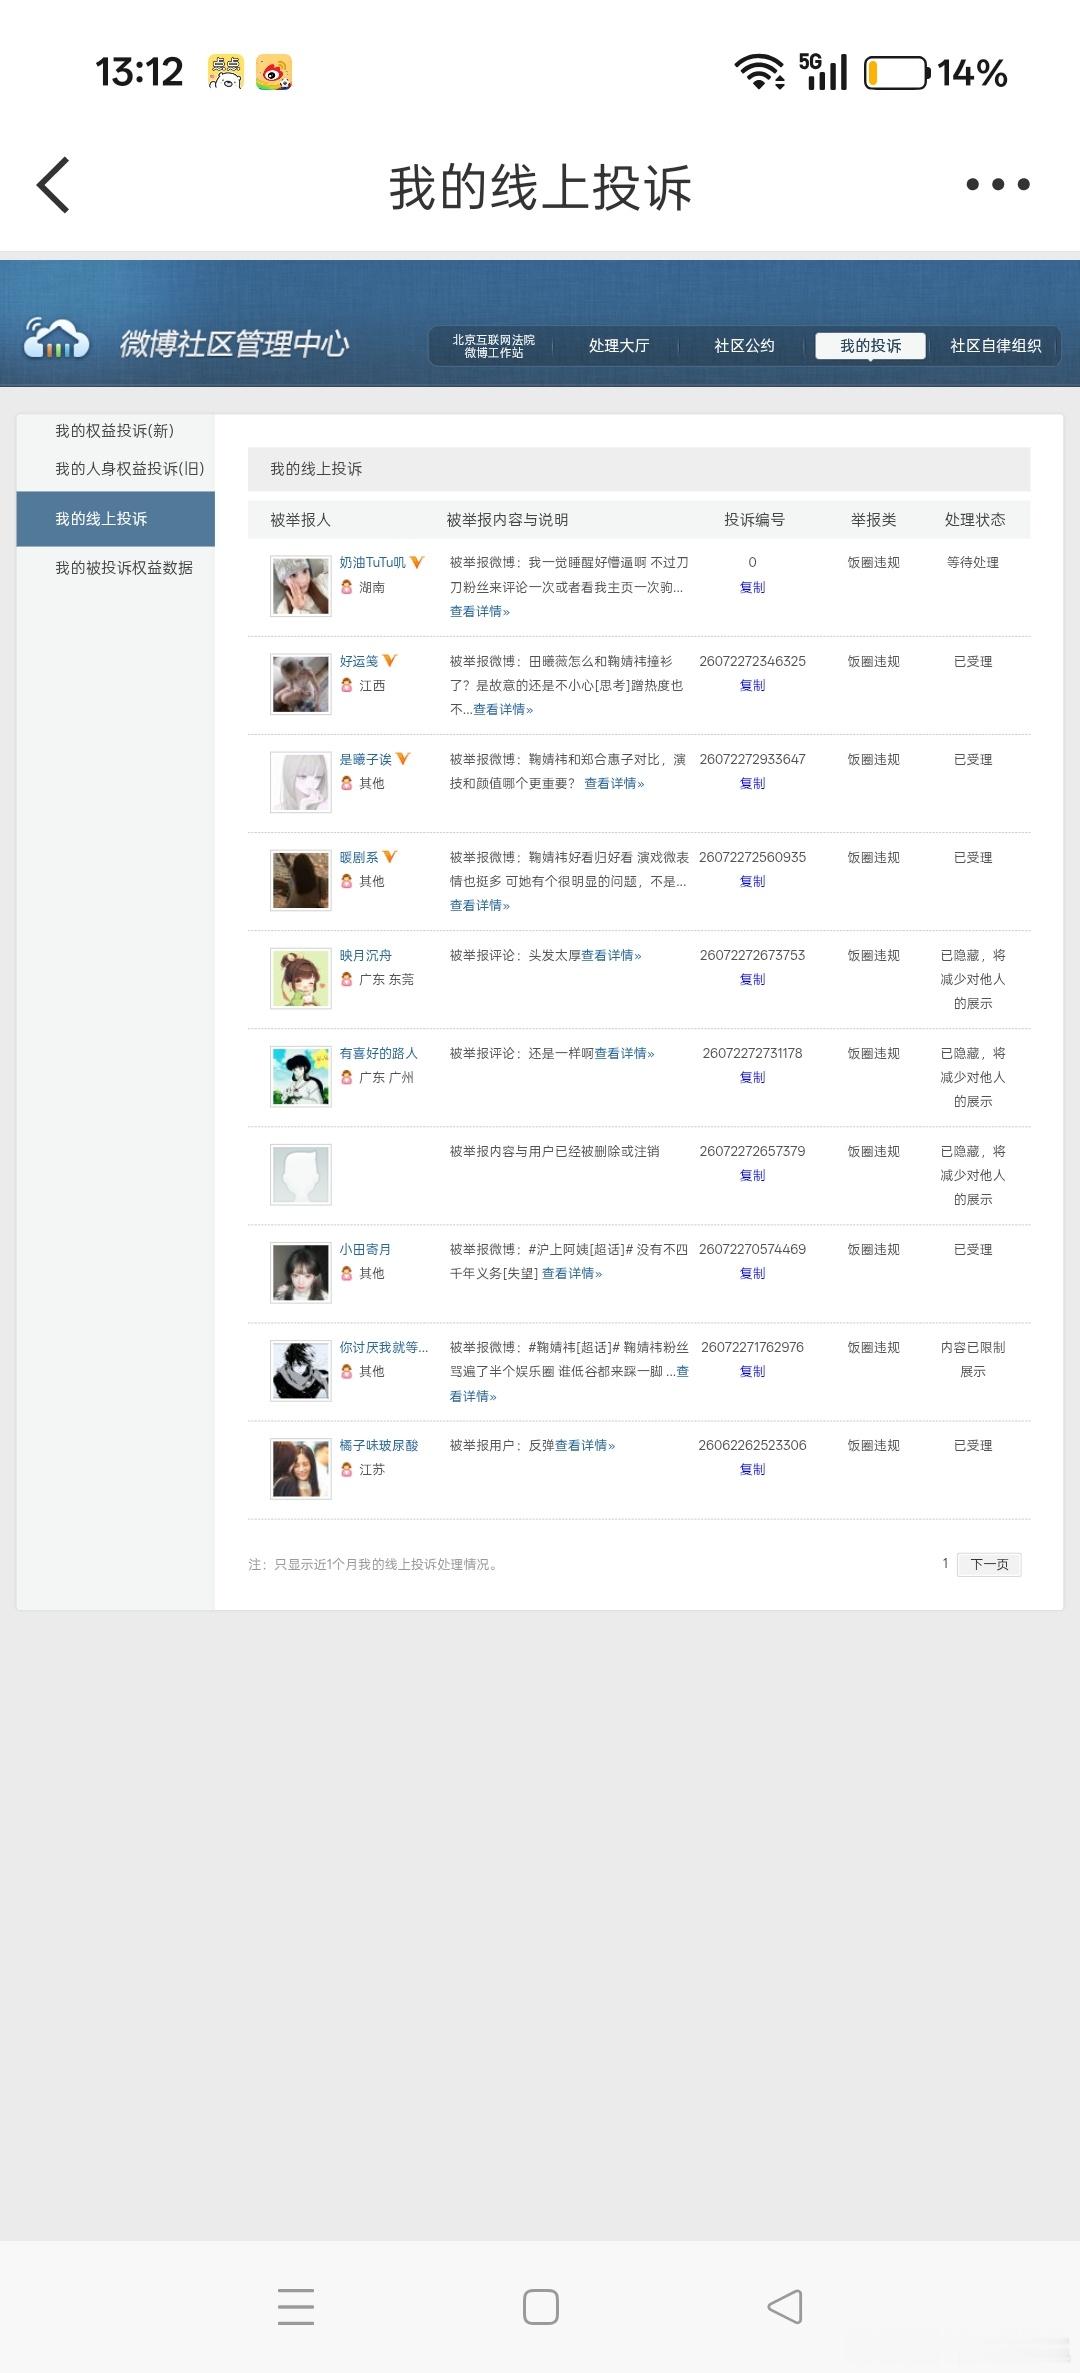View details of 反弹 user report
Image resolution: width=1080 pixels, height=2373 pixels.
pyautogui.click(x=585, y=1445)
